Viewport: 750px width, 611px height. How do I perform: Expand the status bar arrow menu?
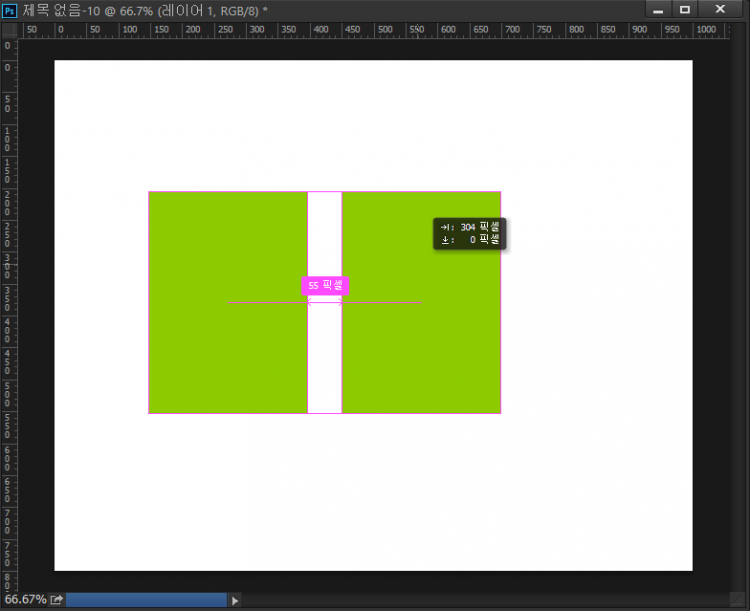point(235,600)
